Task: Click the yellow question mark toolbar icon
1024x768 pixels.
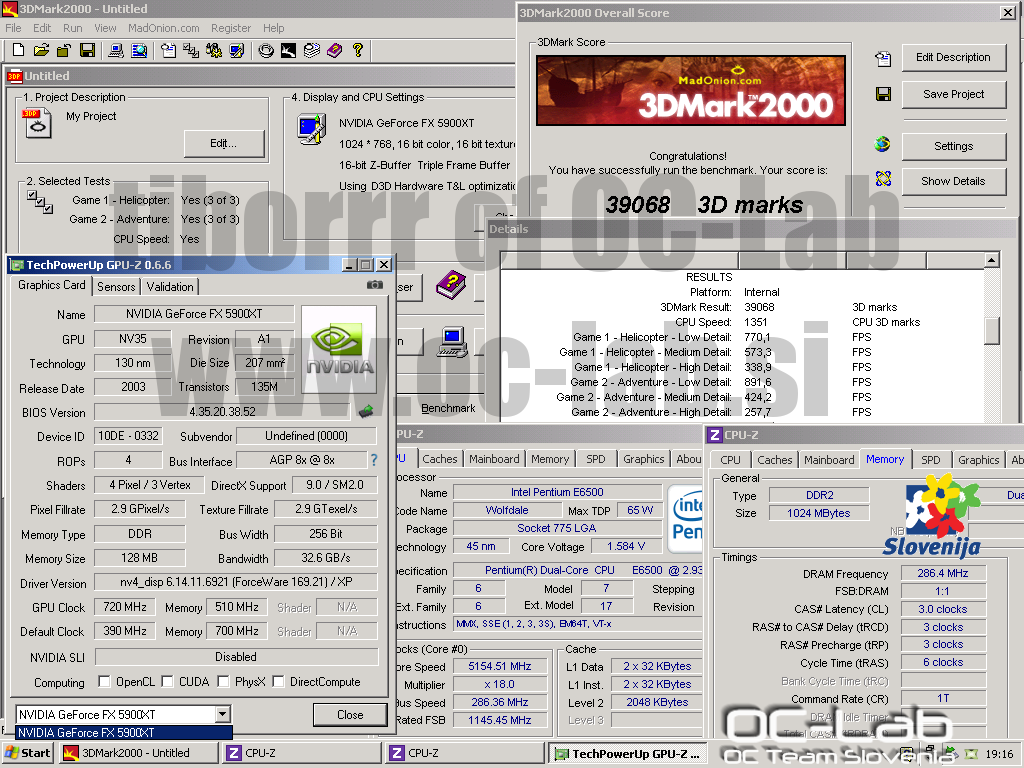Action: [357, 50]
